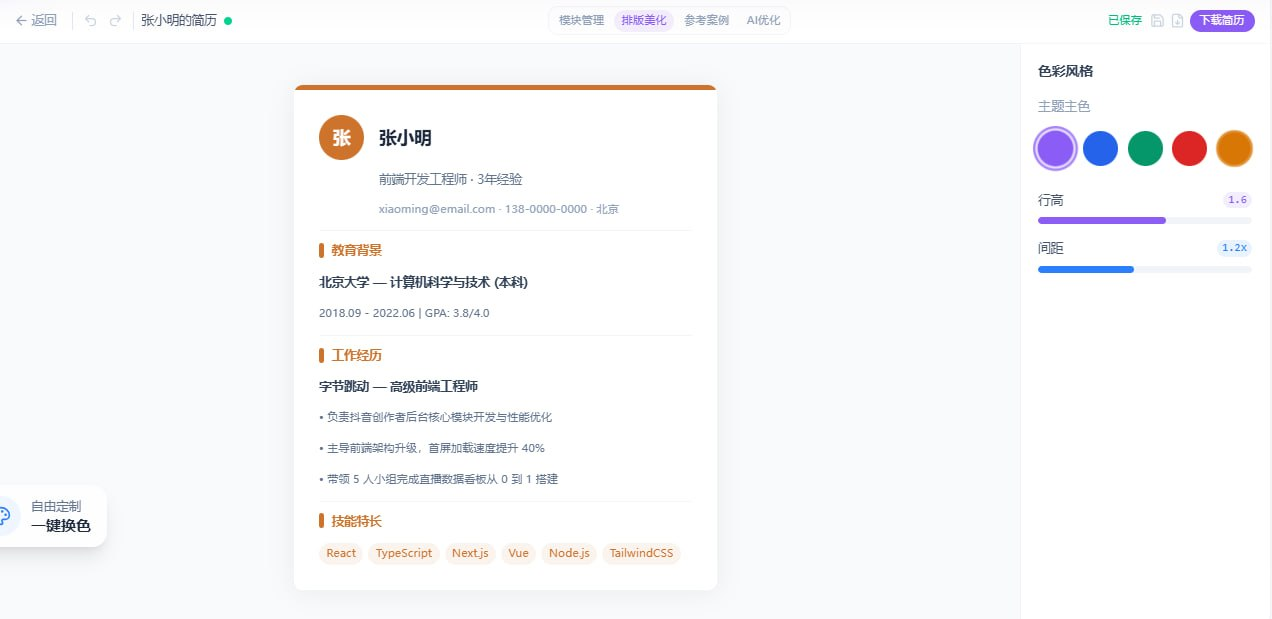1272x619 pixels.
Task: Click the bullet about 首屏加载速度提升 40%
Action: click(x=432, y=448)
